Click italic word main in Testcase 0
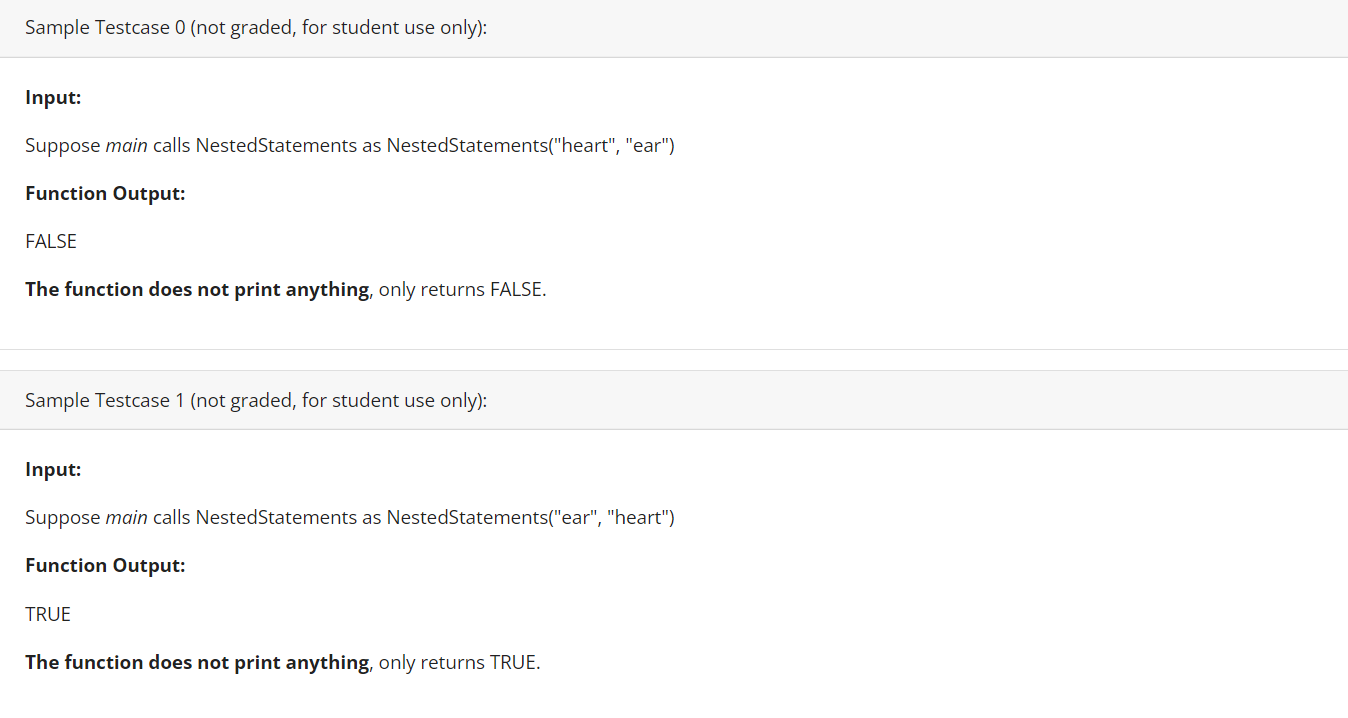The image size is (1348, 718). tap(127, 146)
